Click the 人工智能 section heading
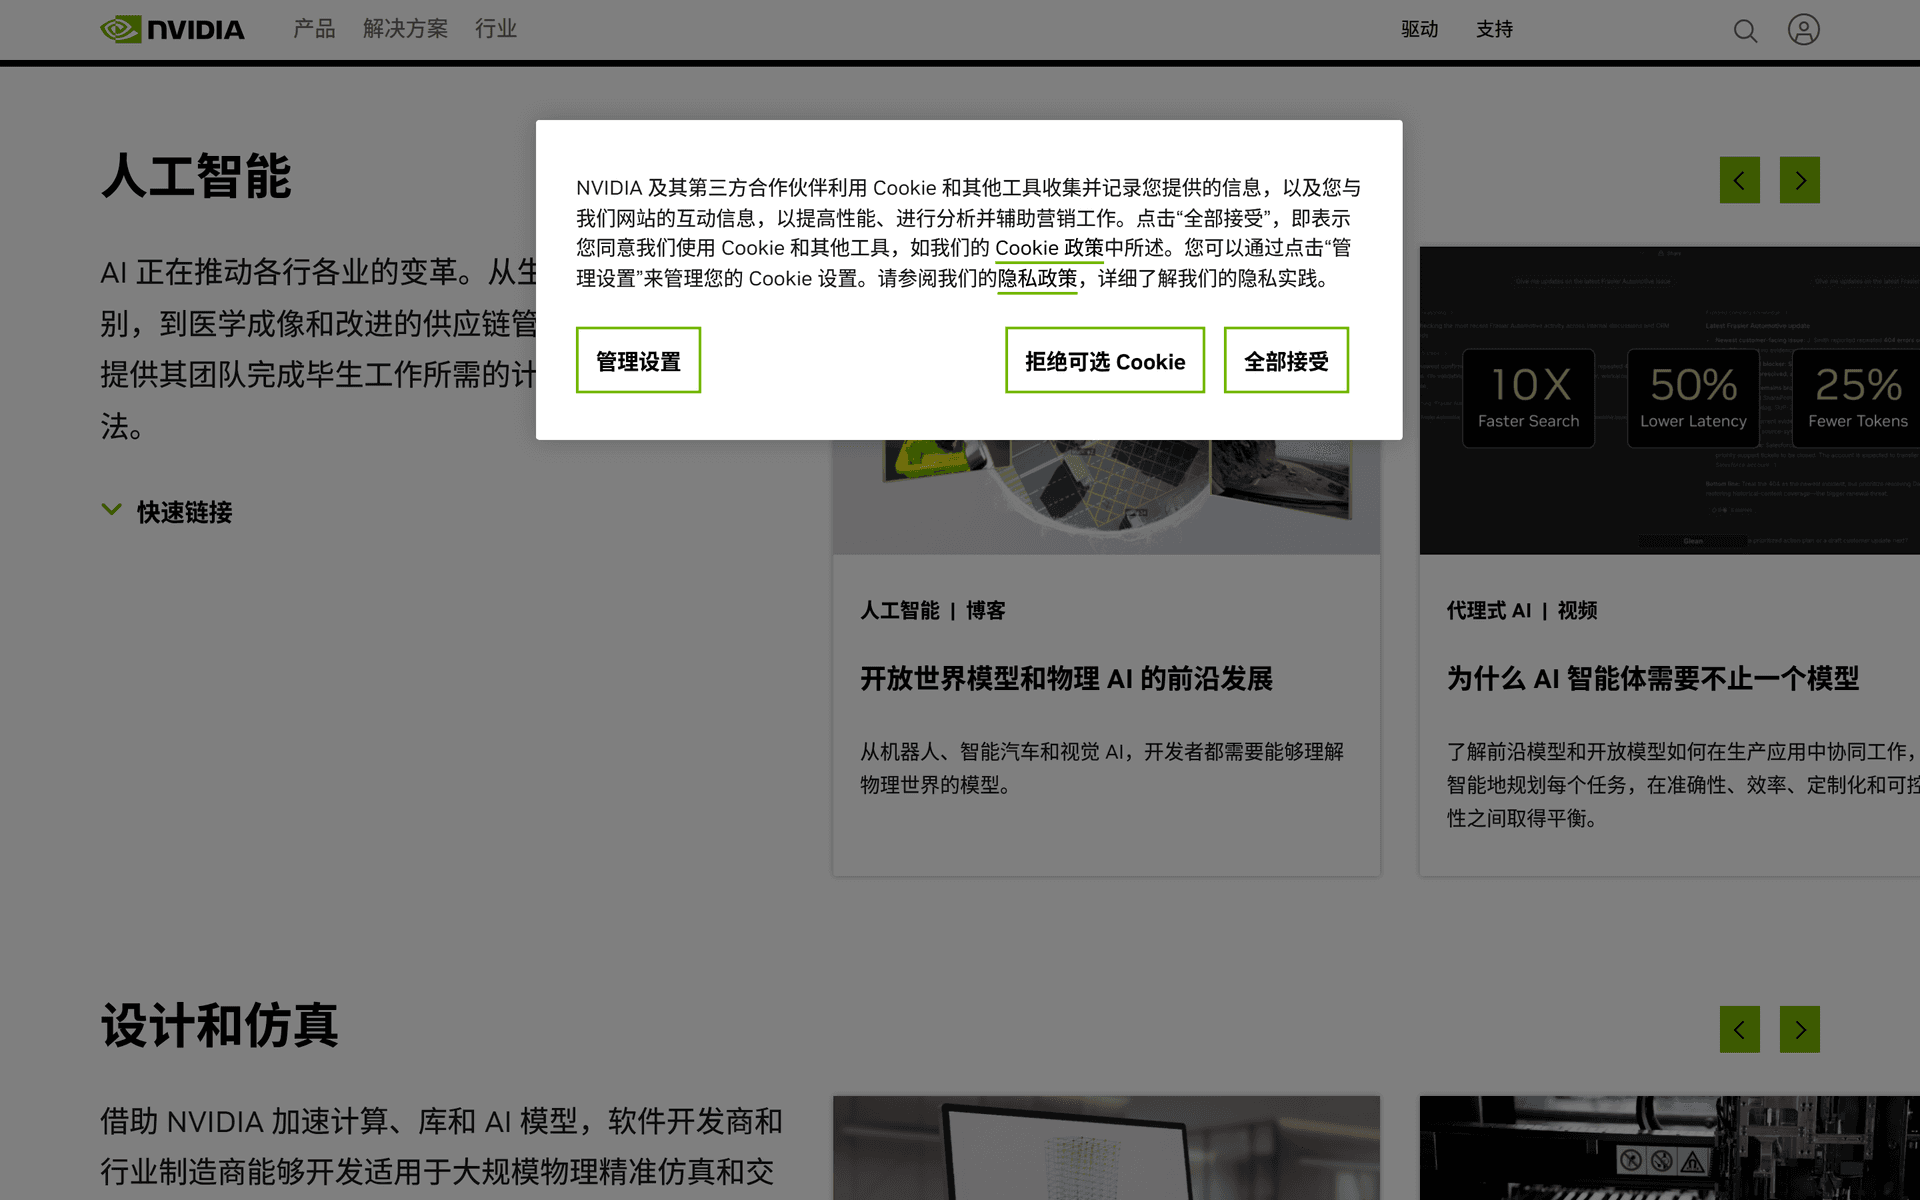Image resolution: width=1920 pixels, height=1200 pixels. pyautogui.click(x=196, y=176)
